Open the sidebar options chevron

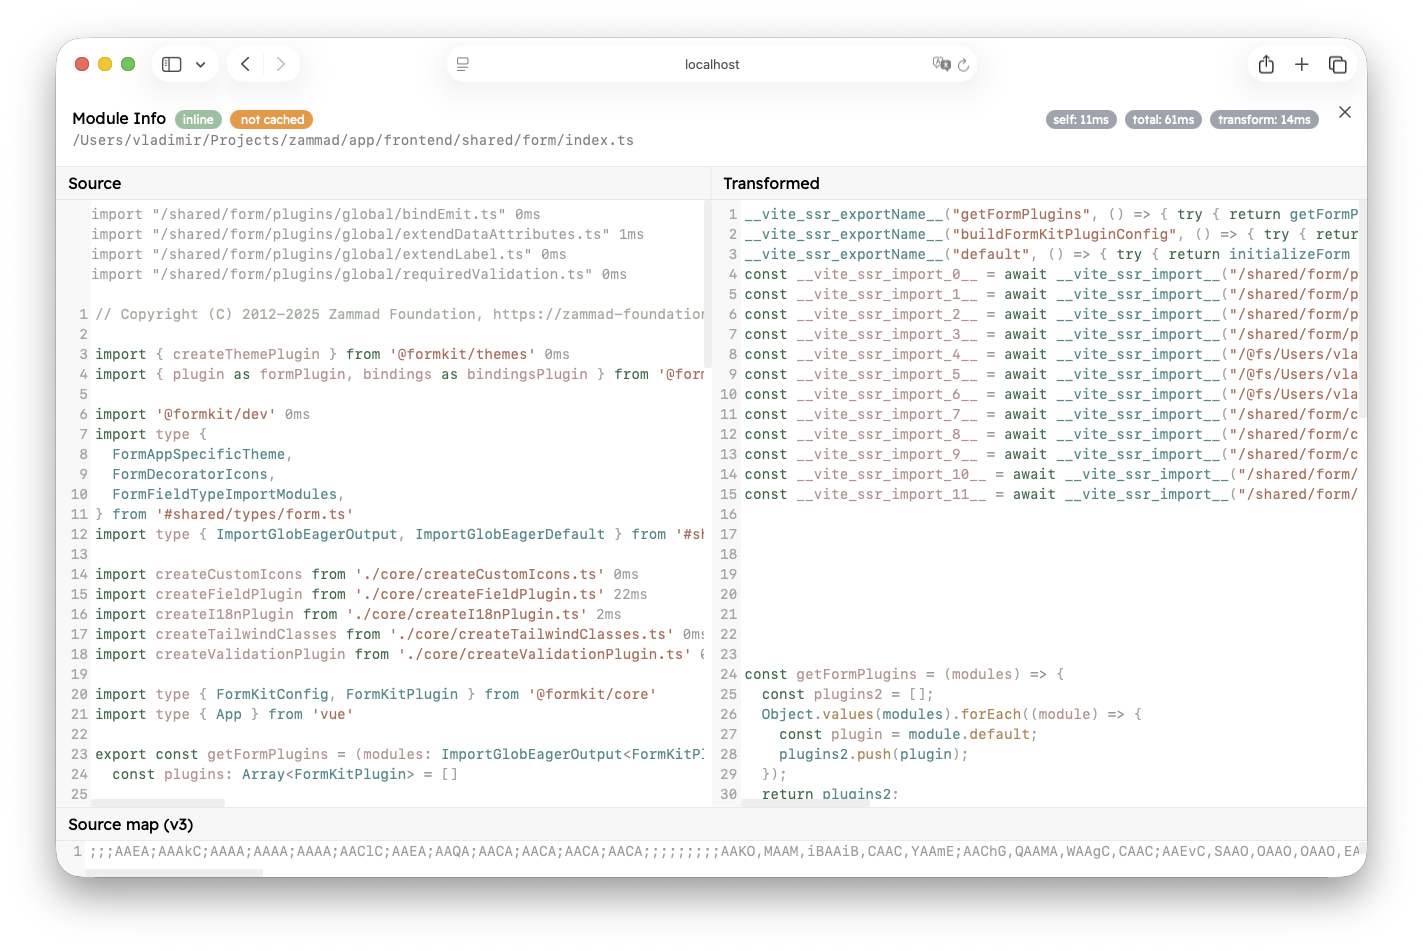(201, 63)
